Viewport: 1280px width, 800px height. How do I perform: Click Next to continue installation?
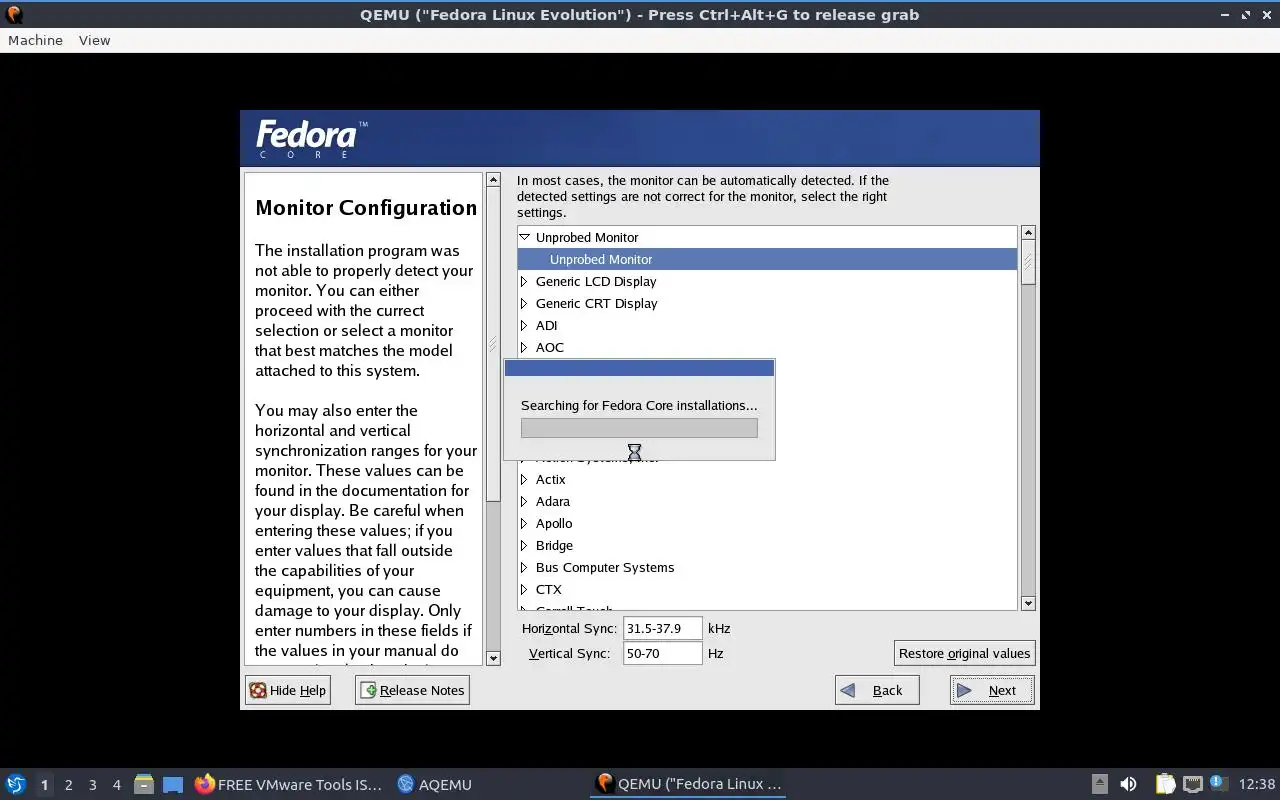[992, 690]
